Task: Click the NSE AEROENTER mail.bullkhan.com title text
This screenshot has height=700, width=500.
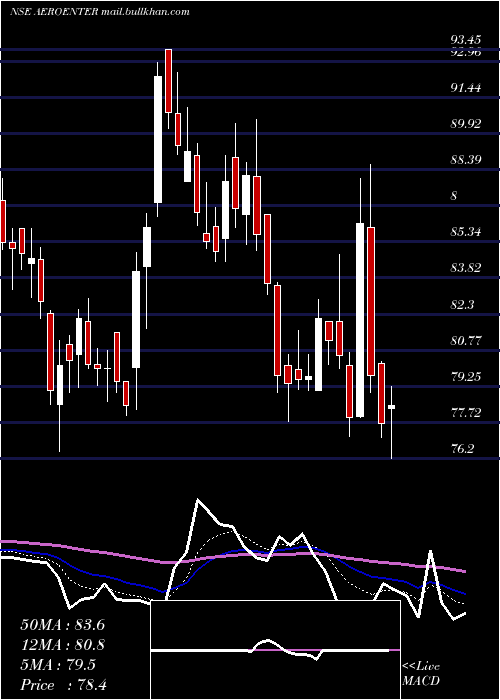Action: click(100, 12)
